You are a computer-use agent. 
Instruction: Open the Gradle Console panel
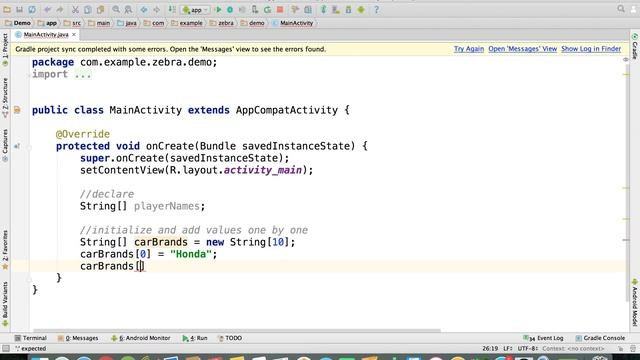pyautogui.click(x=600, y=338)
